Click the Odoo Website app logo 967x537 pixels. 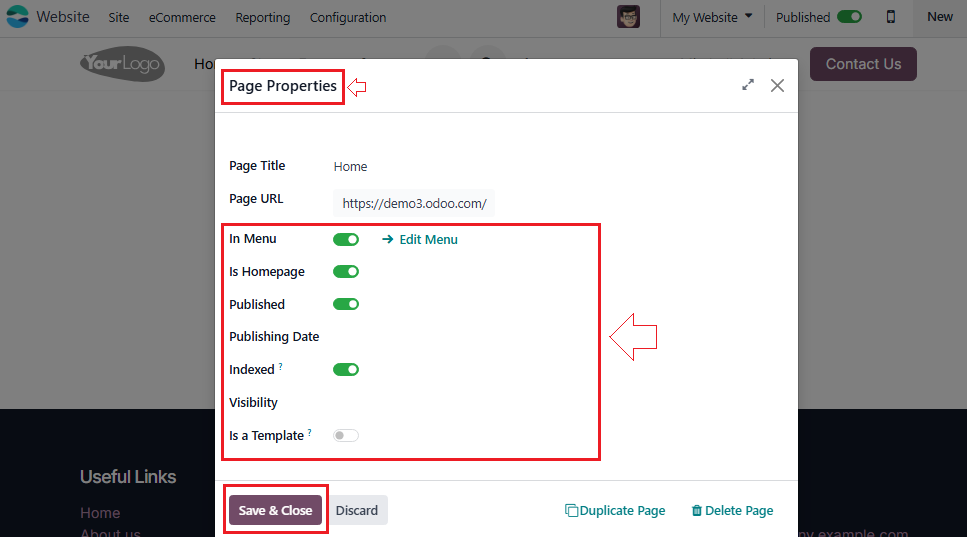(x=17, y=17)
